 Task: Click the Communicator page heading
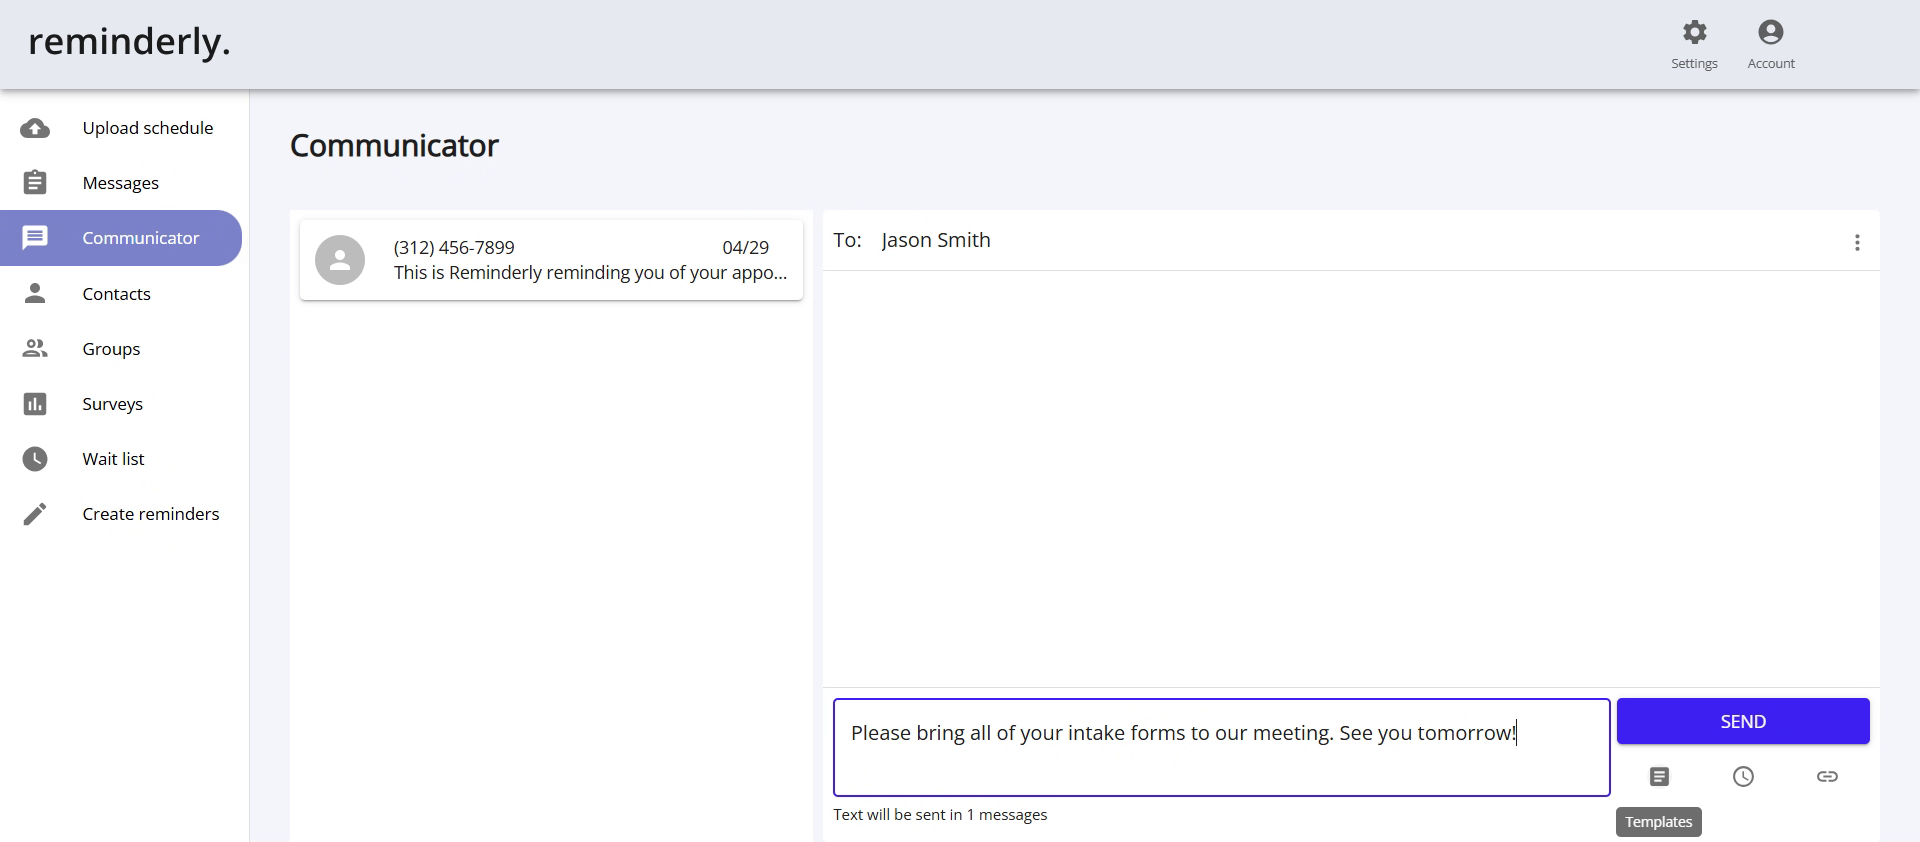point(394,146)
